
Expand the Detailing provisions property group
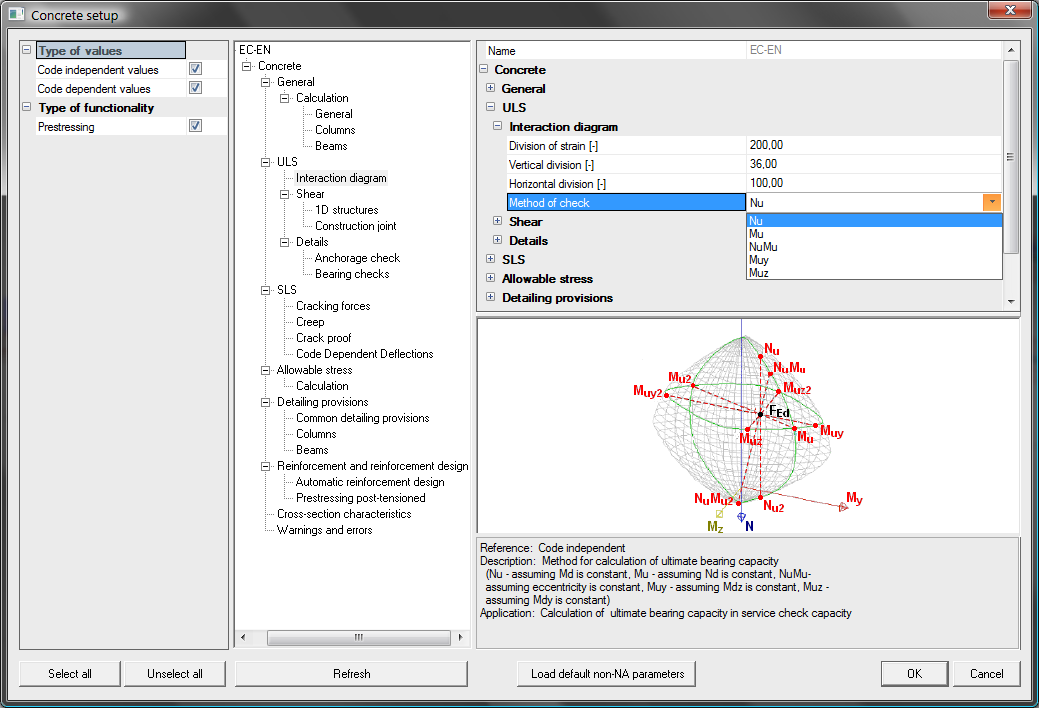point(490,298)
